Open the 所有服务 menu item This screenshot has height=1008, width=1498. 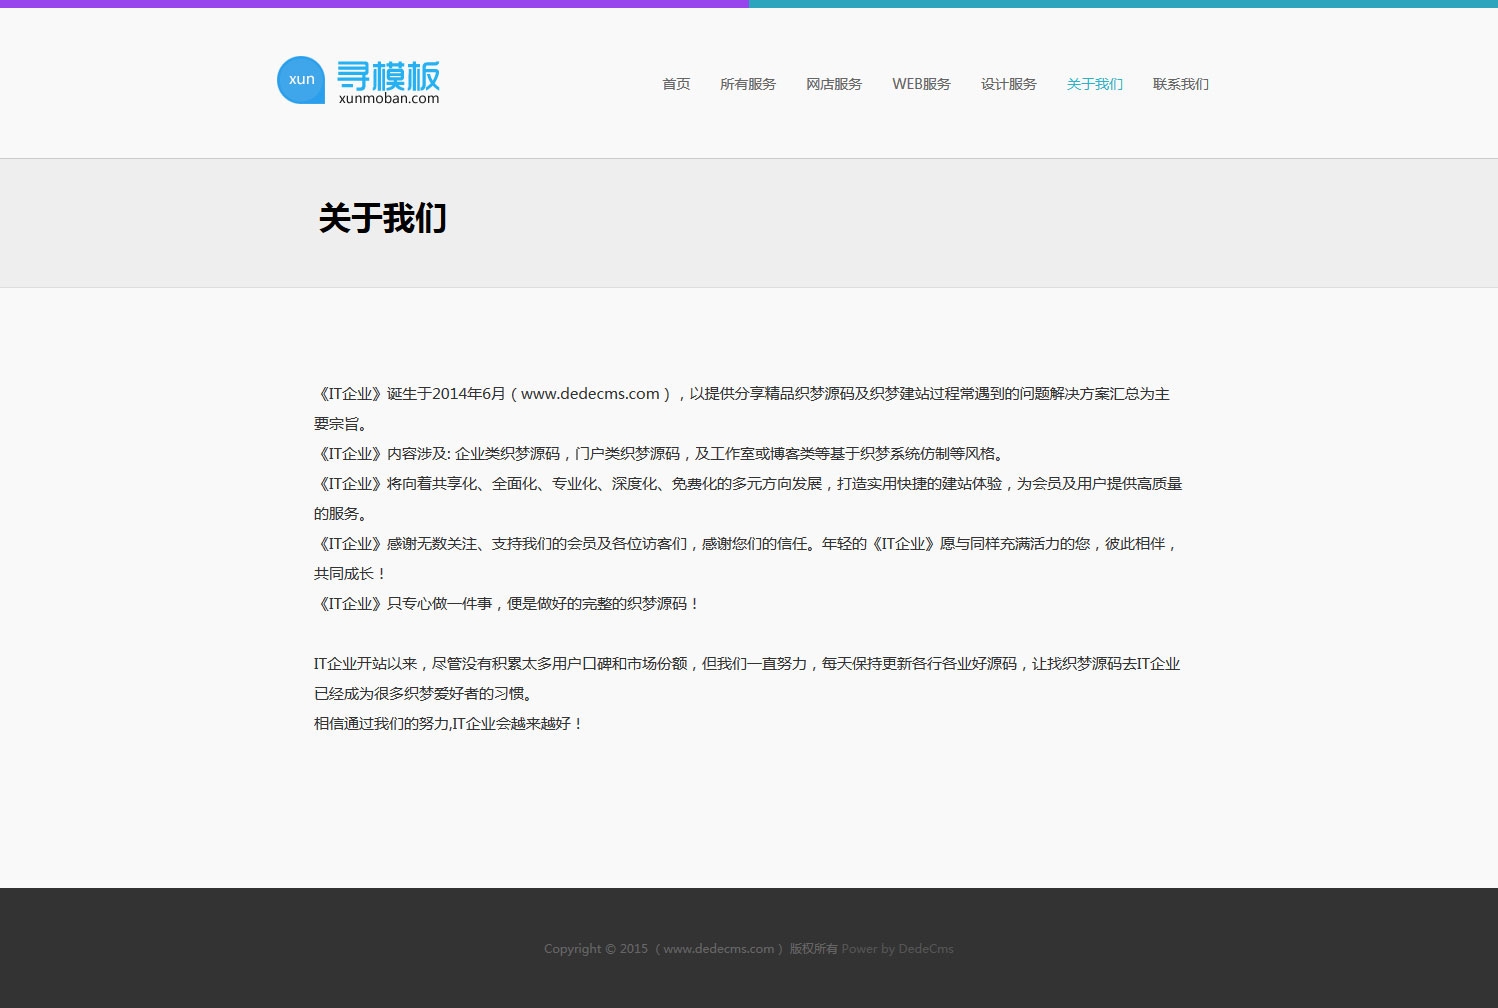coord(747,84)
